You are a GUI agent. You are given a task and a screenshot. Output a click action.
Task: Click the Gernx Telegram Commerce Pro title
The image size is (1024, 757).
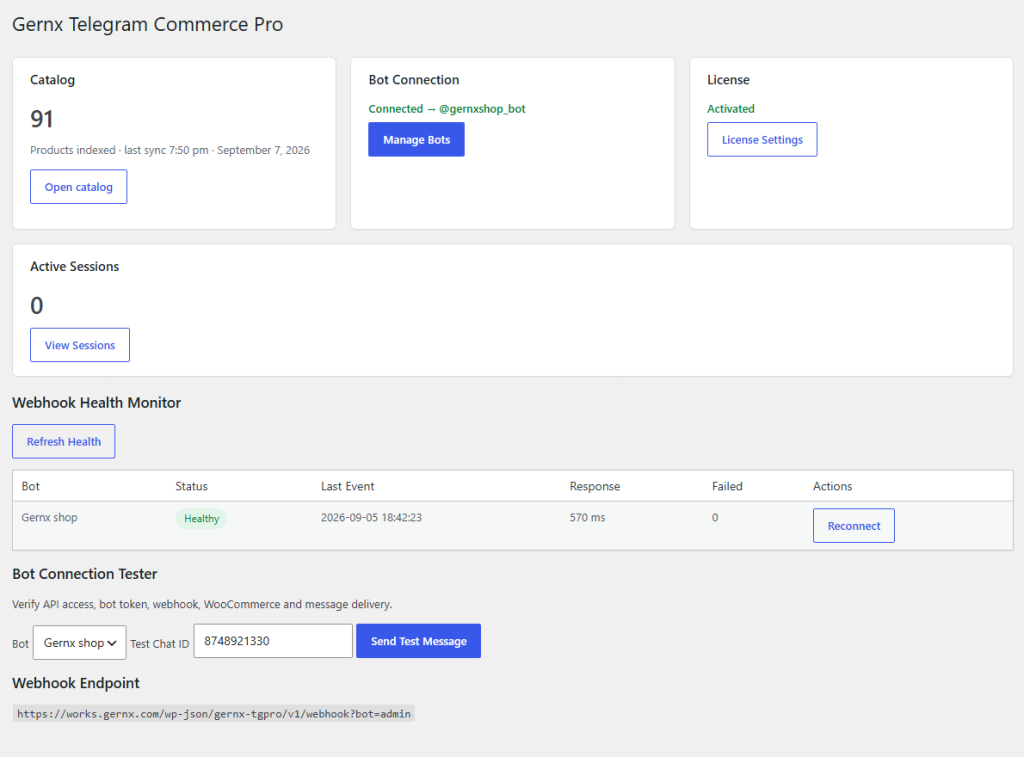[x=148, y=25]
